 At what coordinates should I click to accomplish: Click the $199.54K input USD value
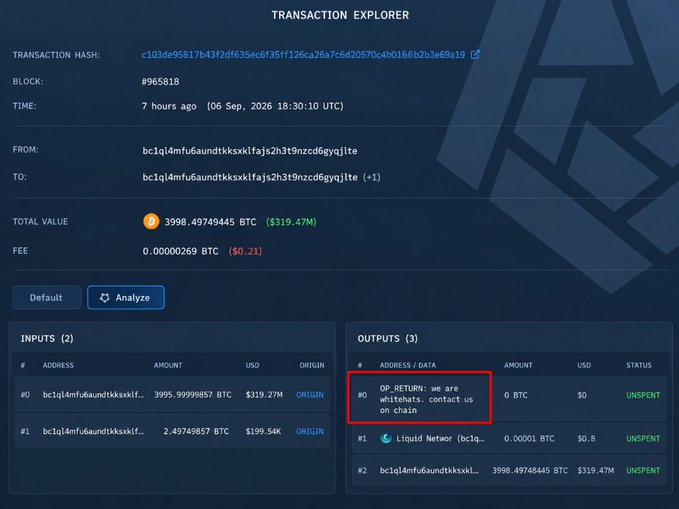coord(263,431)
